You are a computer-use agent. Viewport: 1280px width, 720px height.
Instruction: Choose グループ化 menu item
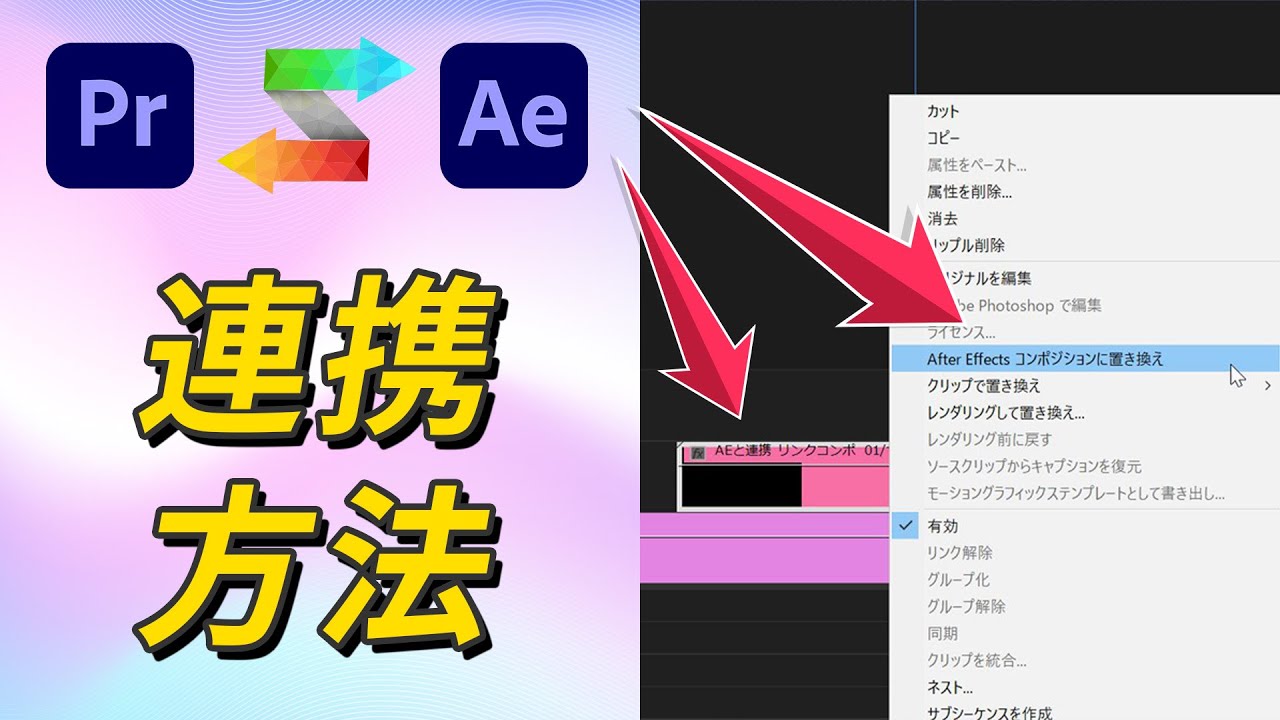(958, 580)
